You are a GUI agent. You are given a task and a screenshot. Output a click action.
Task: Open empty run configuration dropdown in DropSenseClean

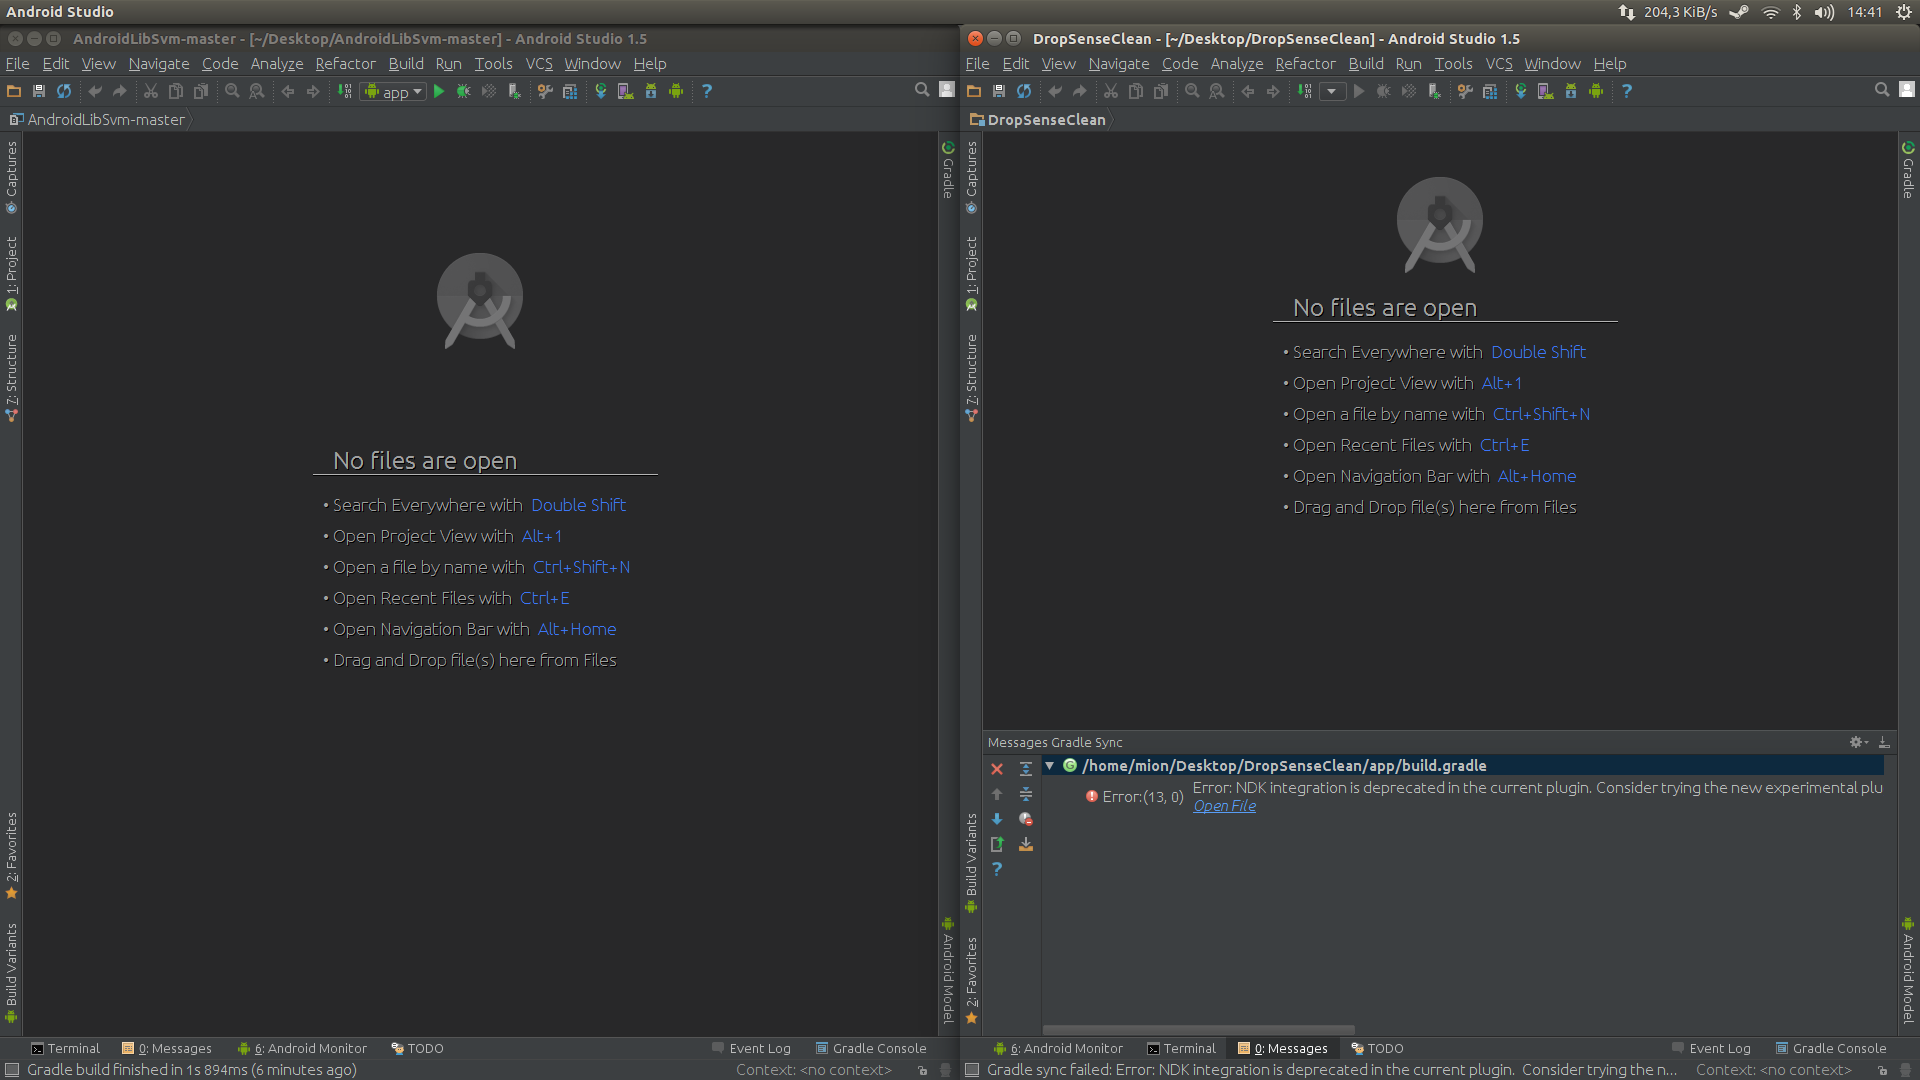point(1332,91)
